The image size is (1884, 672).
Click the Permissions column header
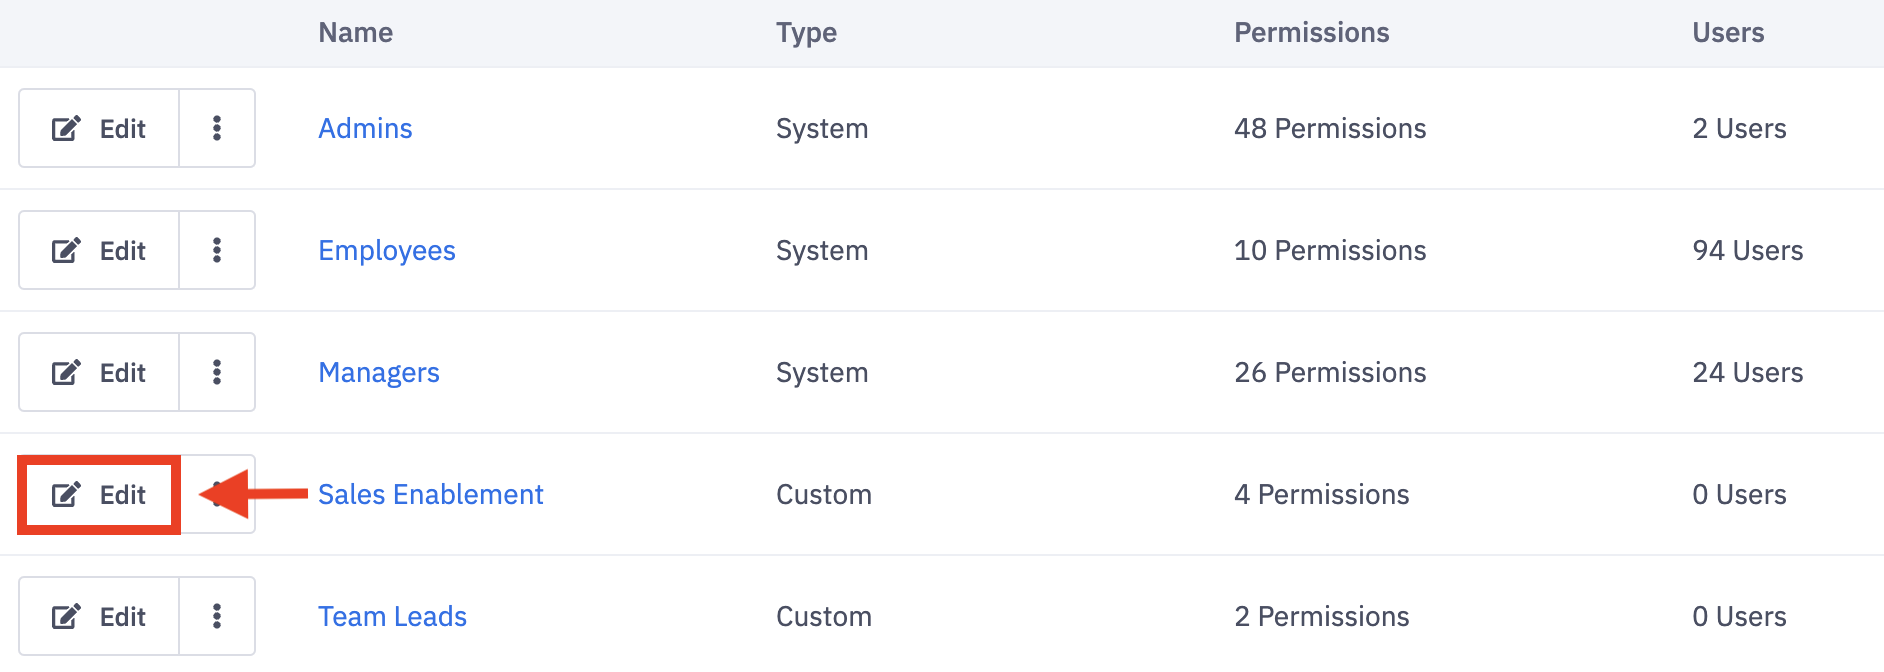click(1311, 33)
